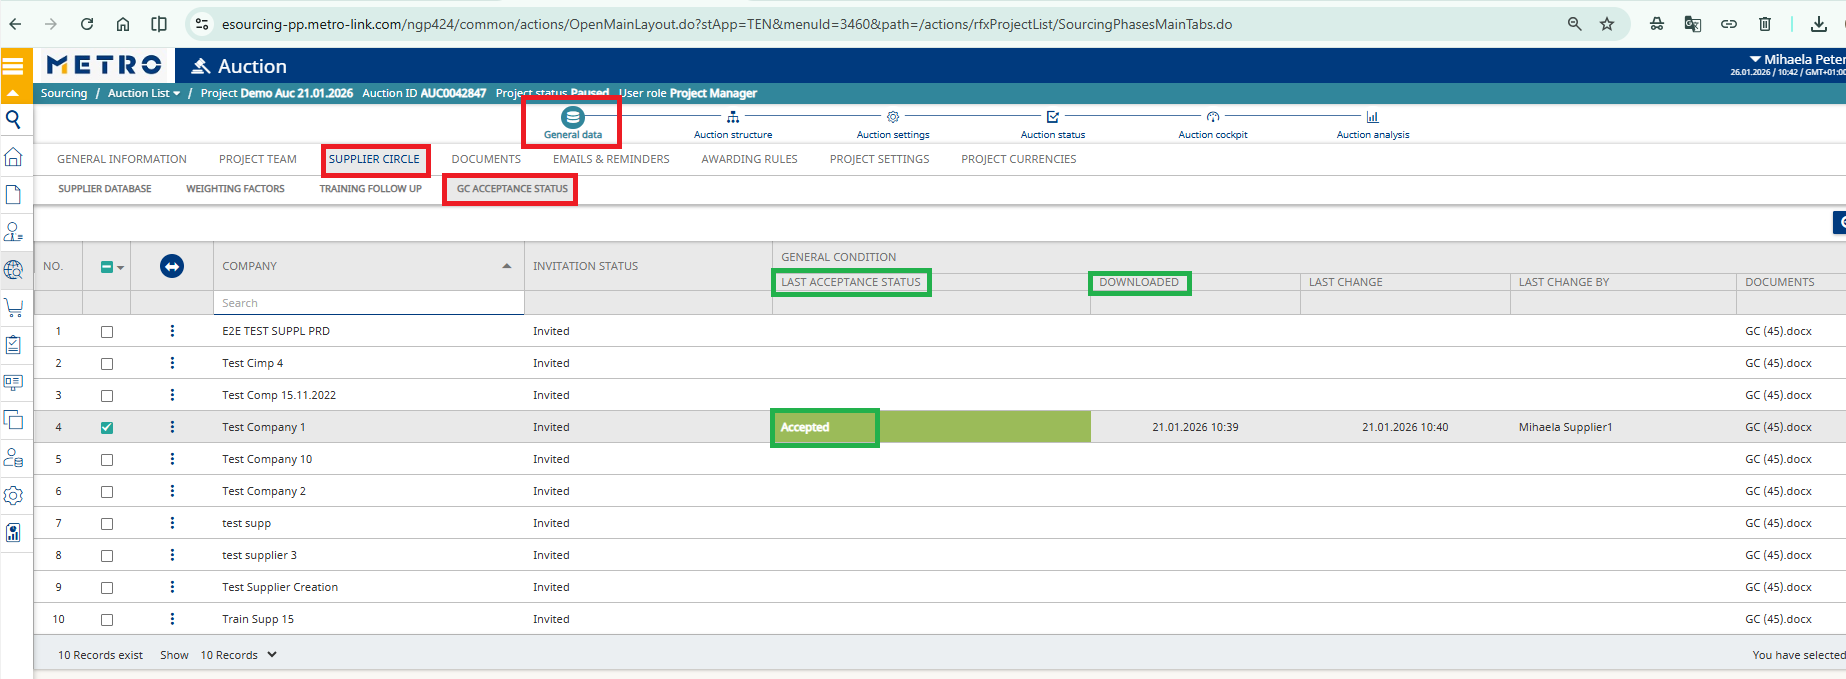
Task: Reload the page
Action: (x=87, y=24)
